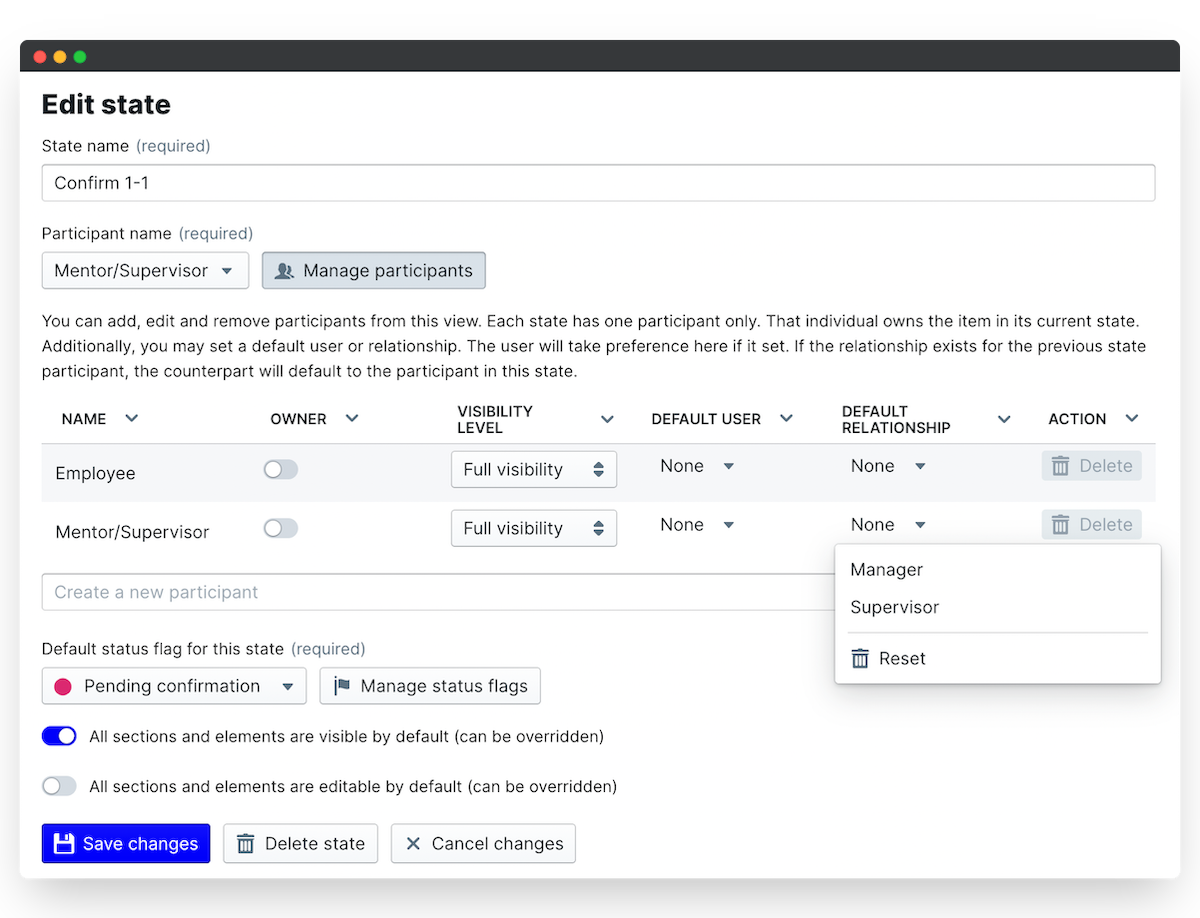Click the NAME column sort chevron
Screen dimensions: 1200x918
131,419
